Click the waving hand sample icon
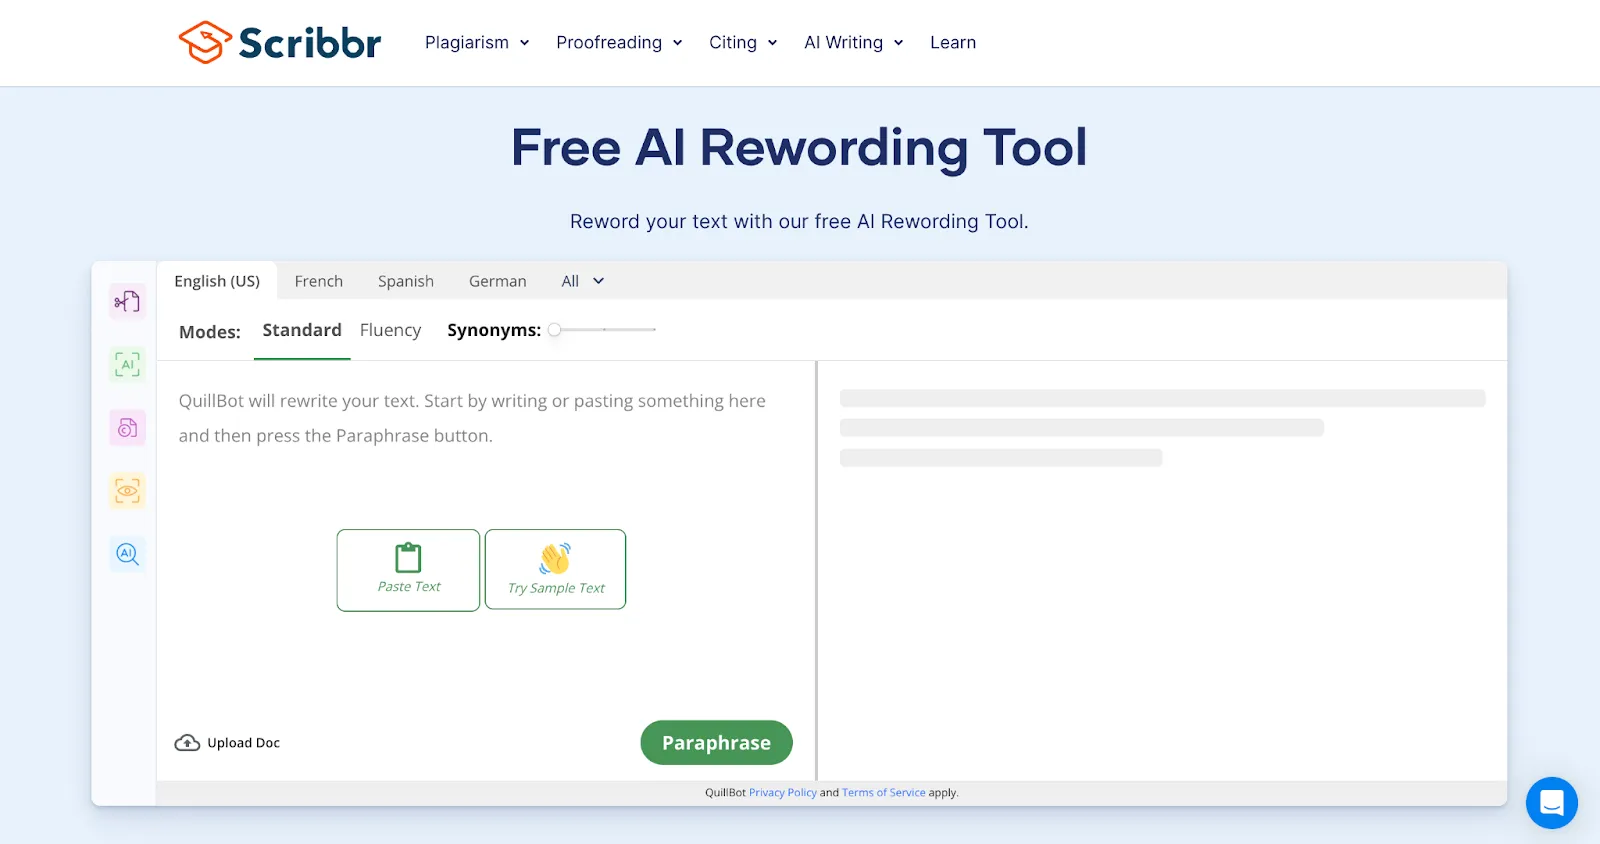This screenshot has width=1600, height=844. [x=555, y=558]
